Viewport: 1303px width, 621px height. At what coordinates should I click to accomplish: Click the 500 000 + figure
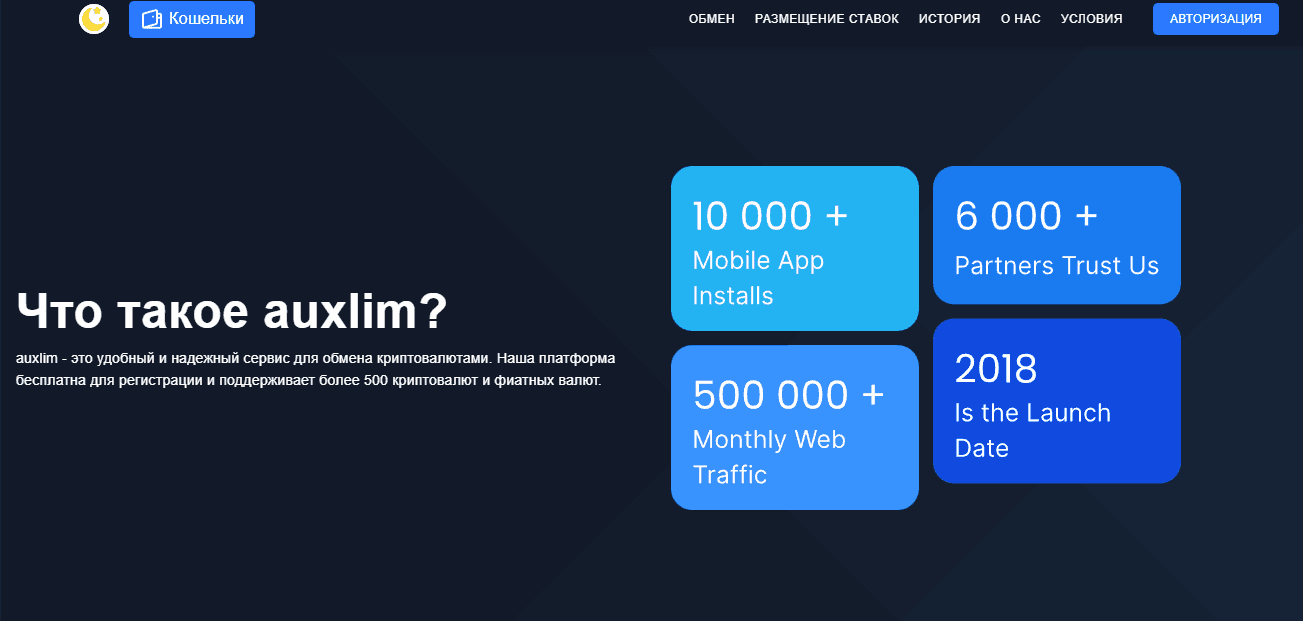pos(788,395)
